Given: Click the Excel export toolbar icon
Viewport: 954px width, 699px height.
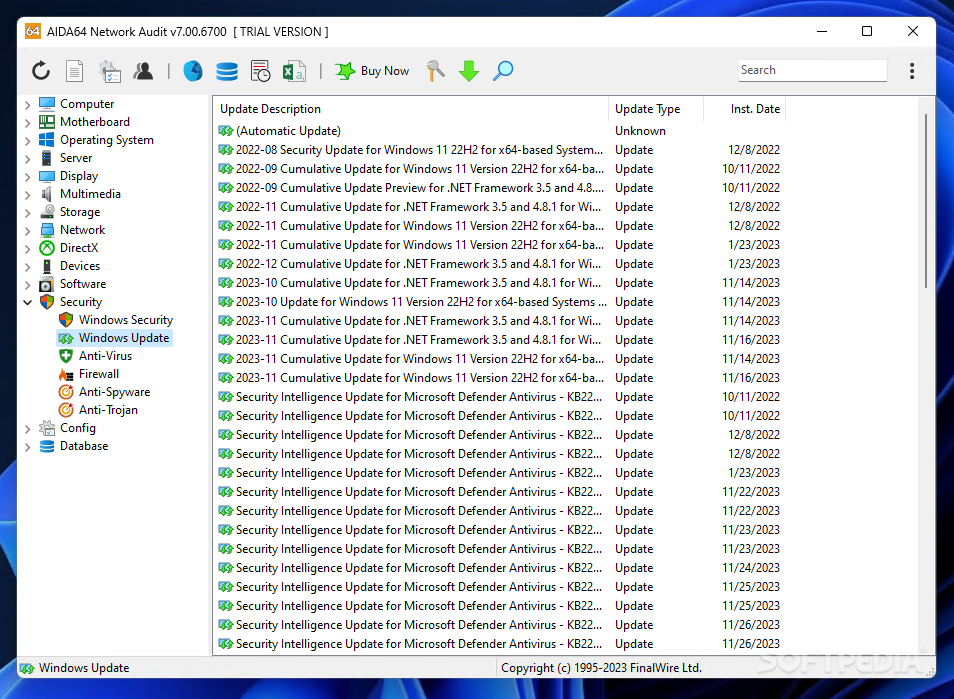Looking at the screenshot, I should pos(294,71).
